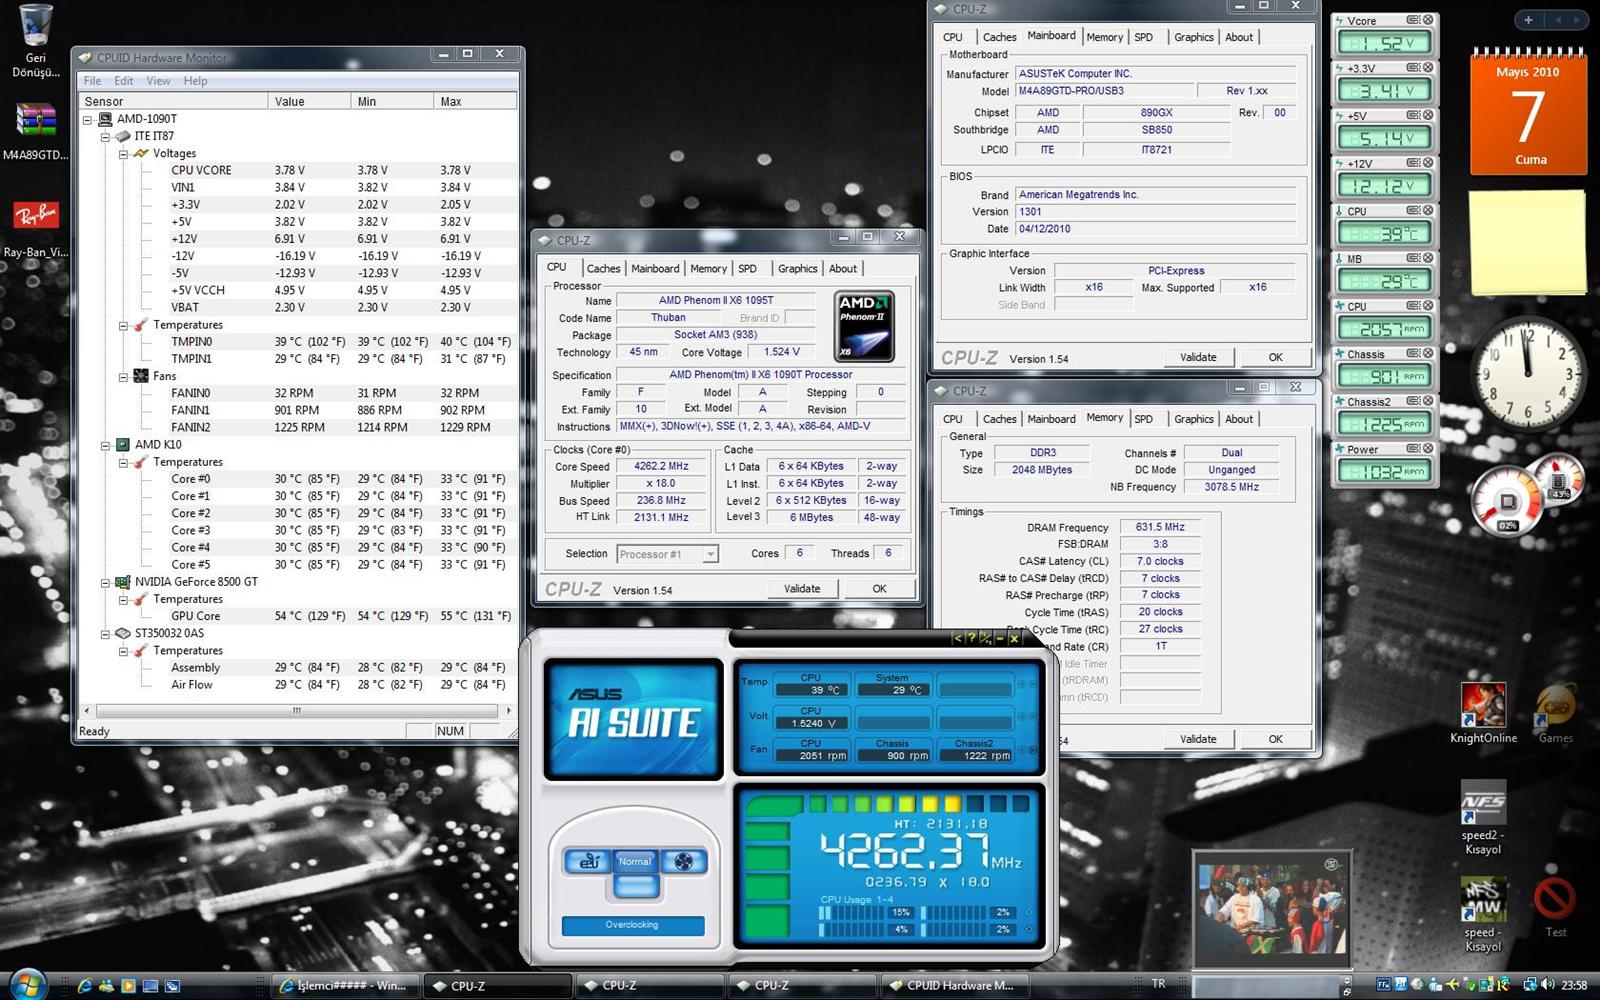Open settings of the Power fan widget
This screenshot has width=1600, height=1000.
[1414, 449]
